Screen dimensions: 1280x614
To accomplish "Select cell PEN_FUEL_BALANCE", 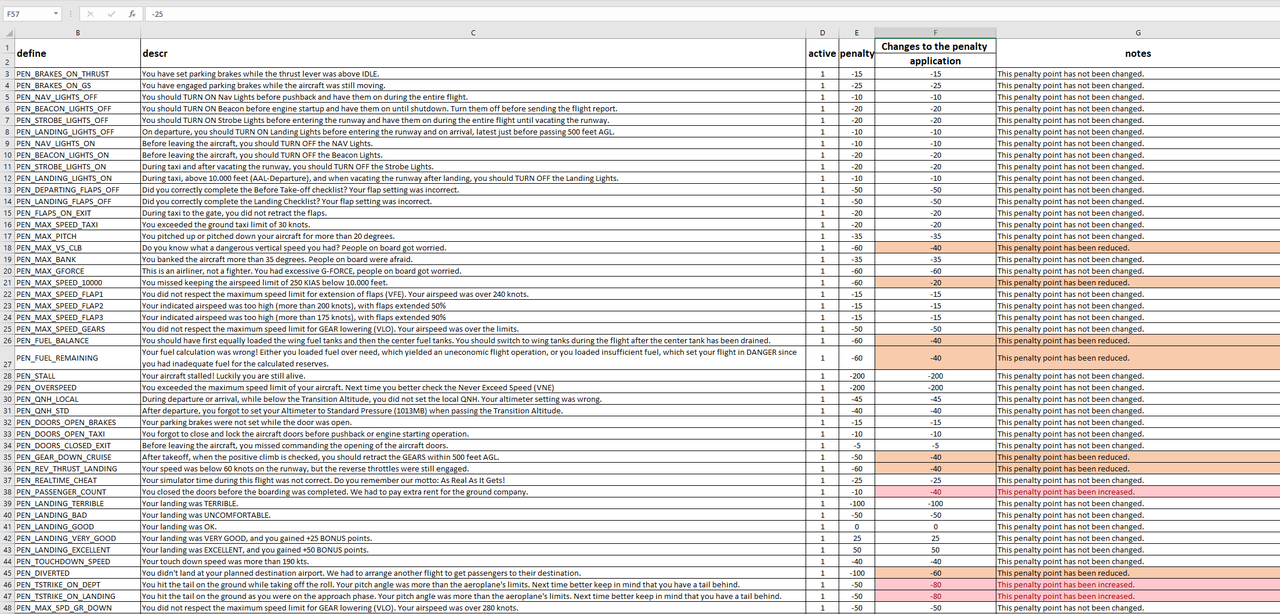I will 78,340.
